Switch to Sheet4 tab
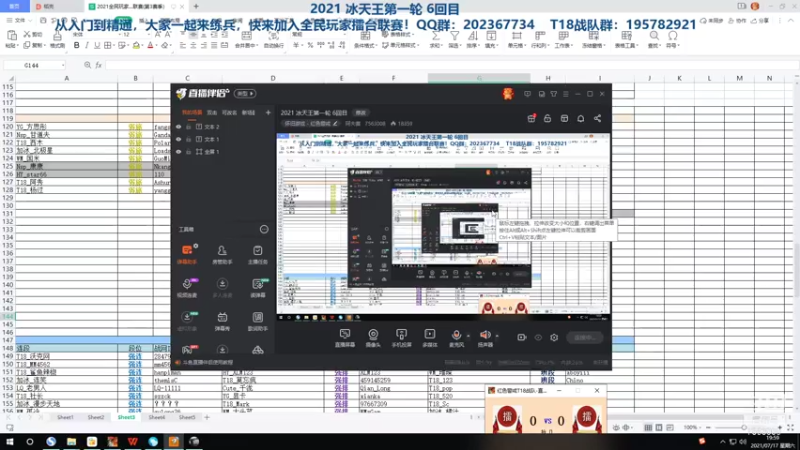 (x=157, y=417)
